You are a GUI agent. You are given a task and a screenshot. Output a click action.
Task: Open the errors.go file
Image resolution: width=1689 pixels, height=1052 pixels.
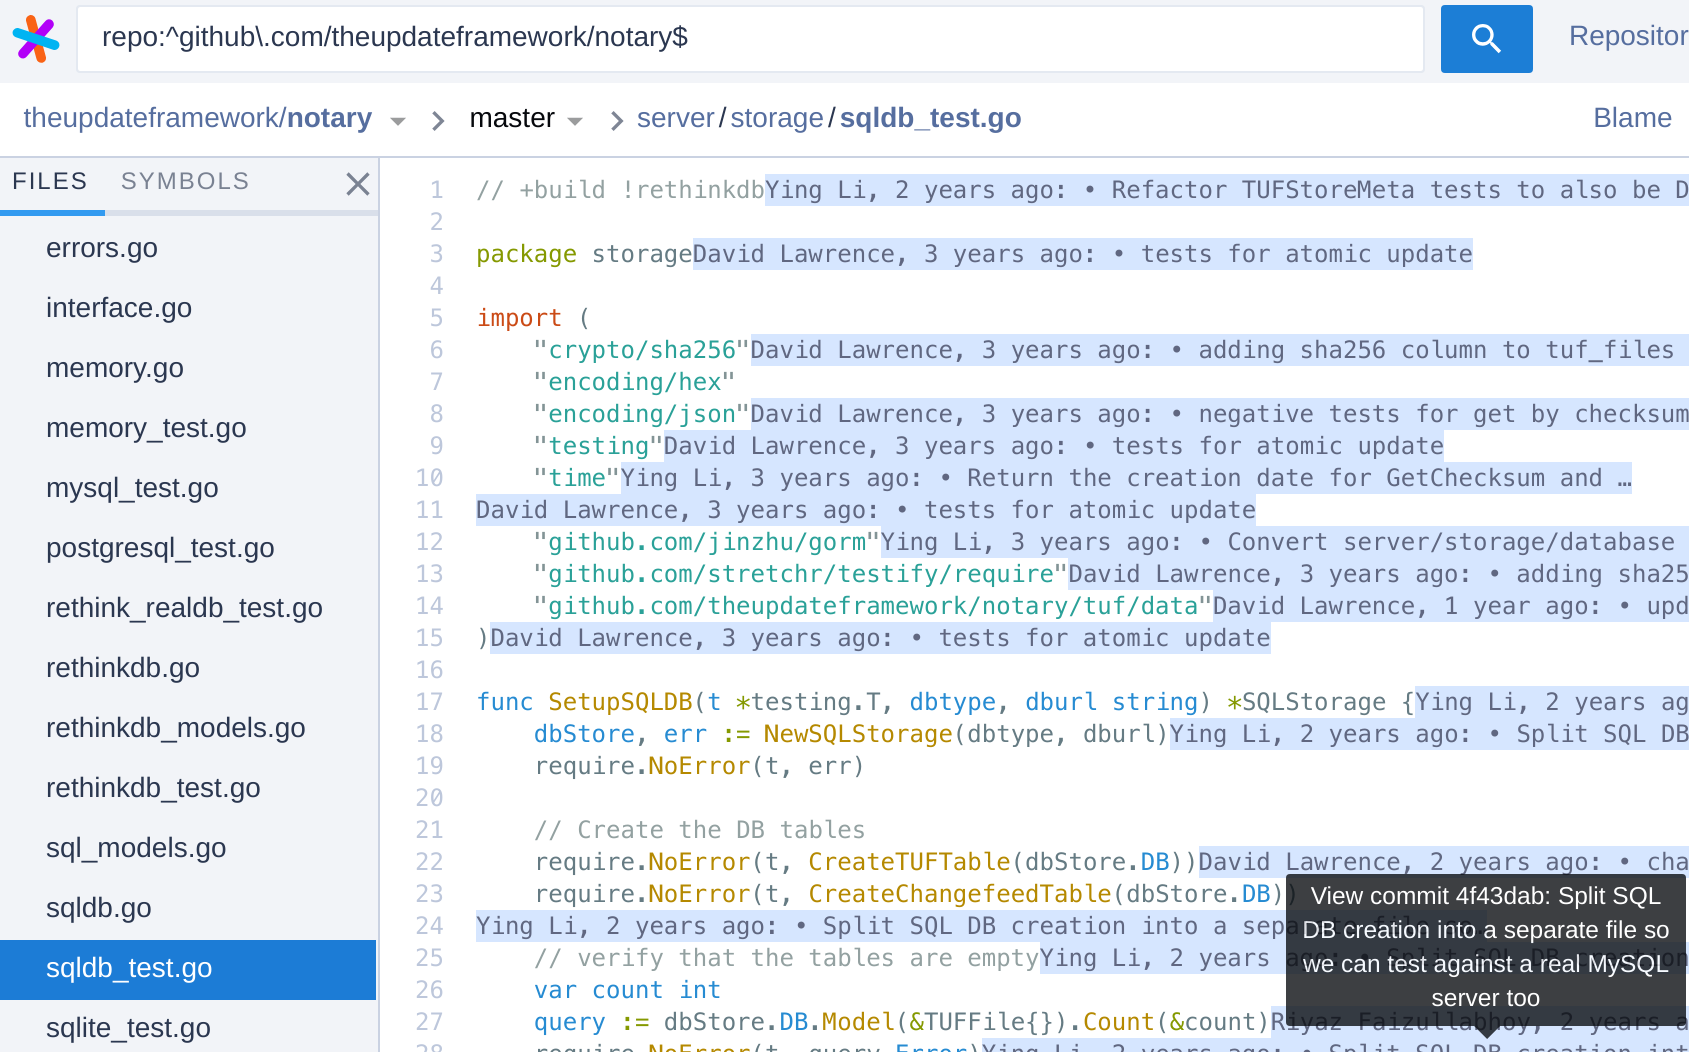tap(101, 248)
